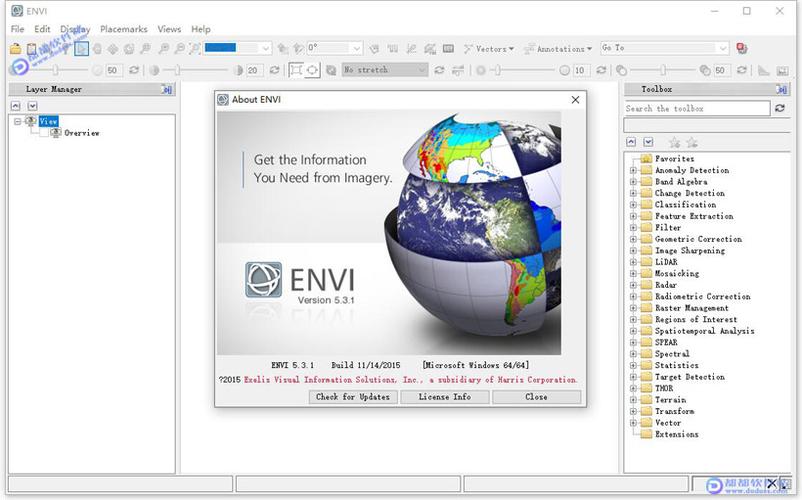The width and height of the screenshot is (802, 500).
Task: Open the Views menu
Action: 169,29
